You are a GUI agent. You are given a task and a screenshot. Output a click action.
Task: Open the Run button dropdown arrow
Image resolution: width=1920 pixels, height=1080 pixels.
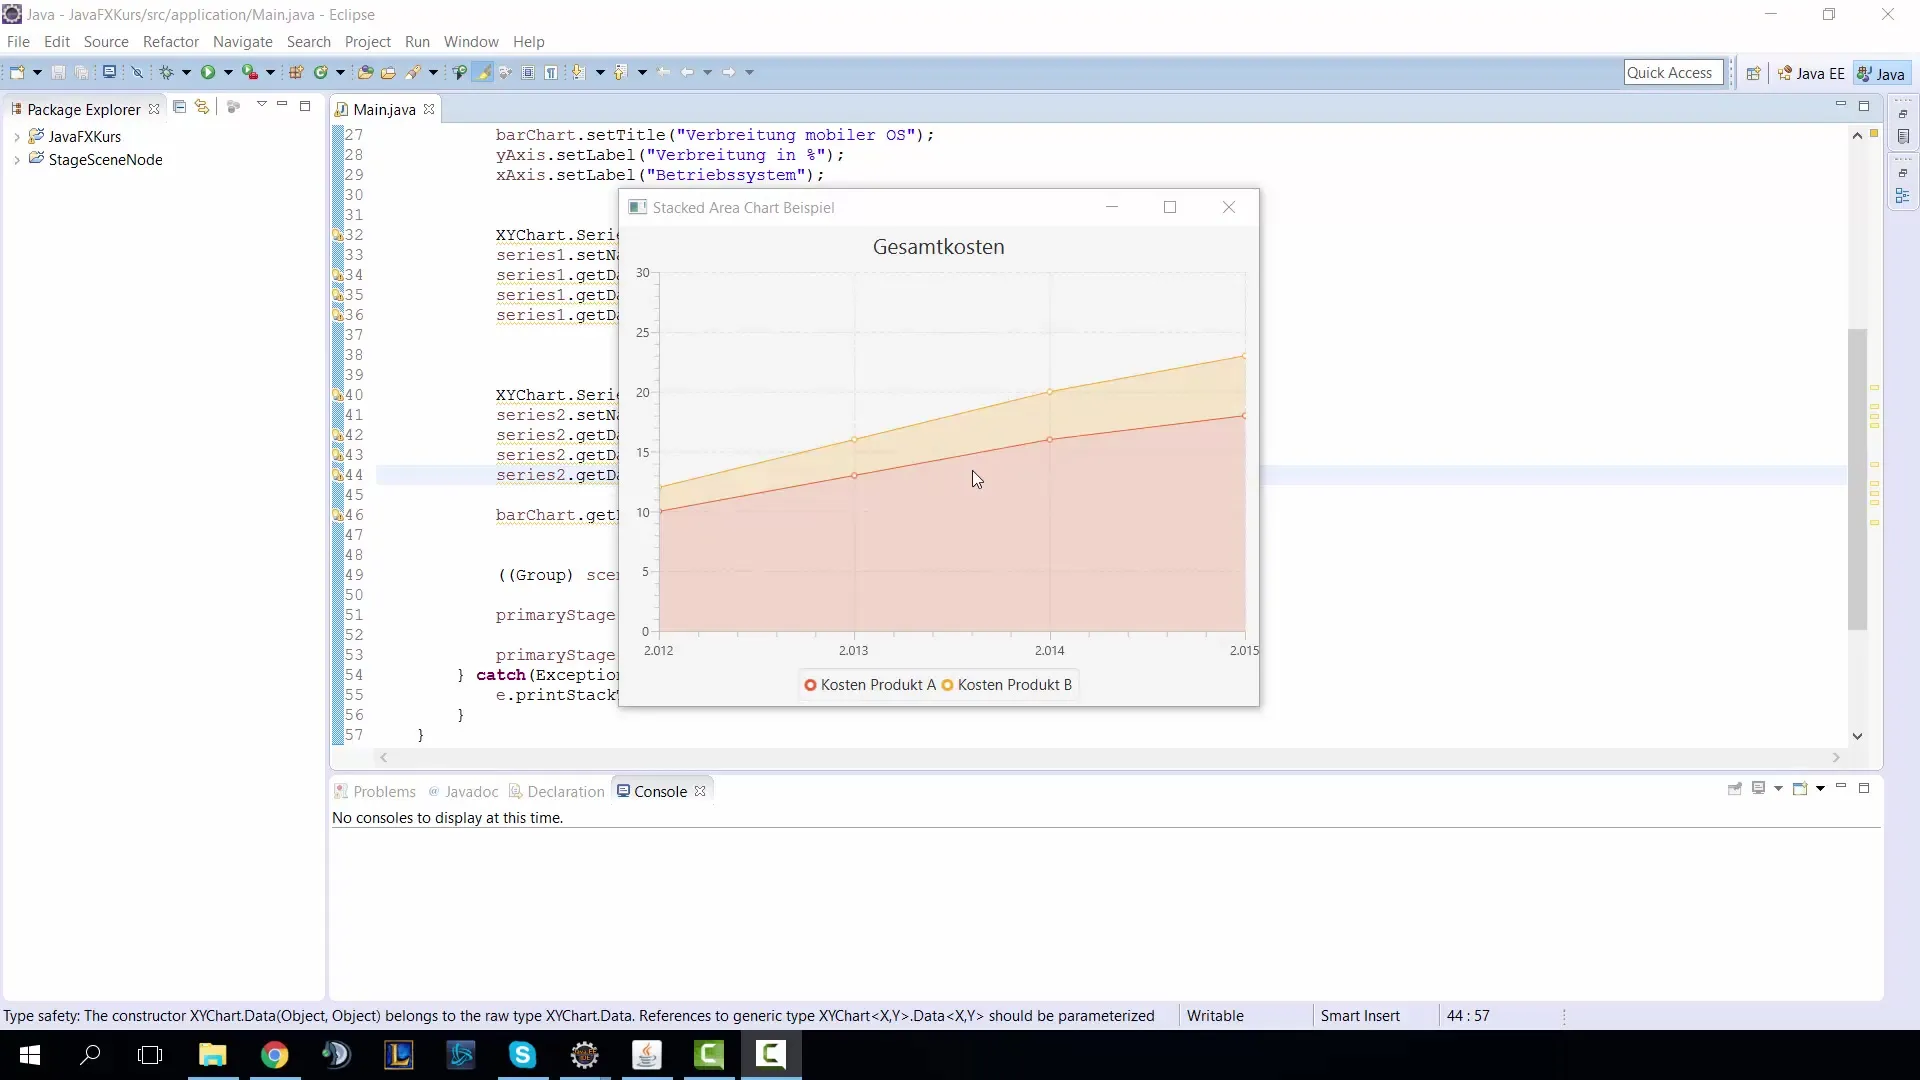pos(228,72)
